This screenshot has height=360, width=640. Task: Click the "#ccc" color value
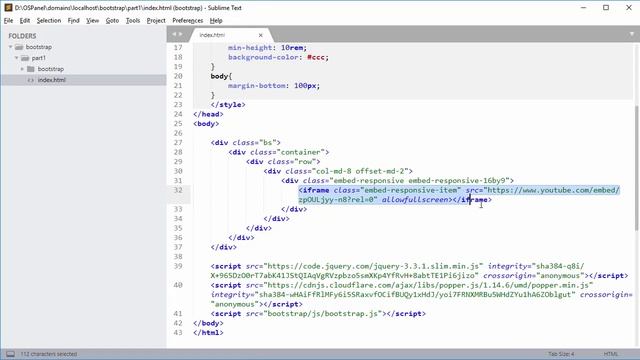316,57
